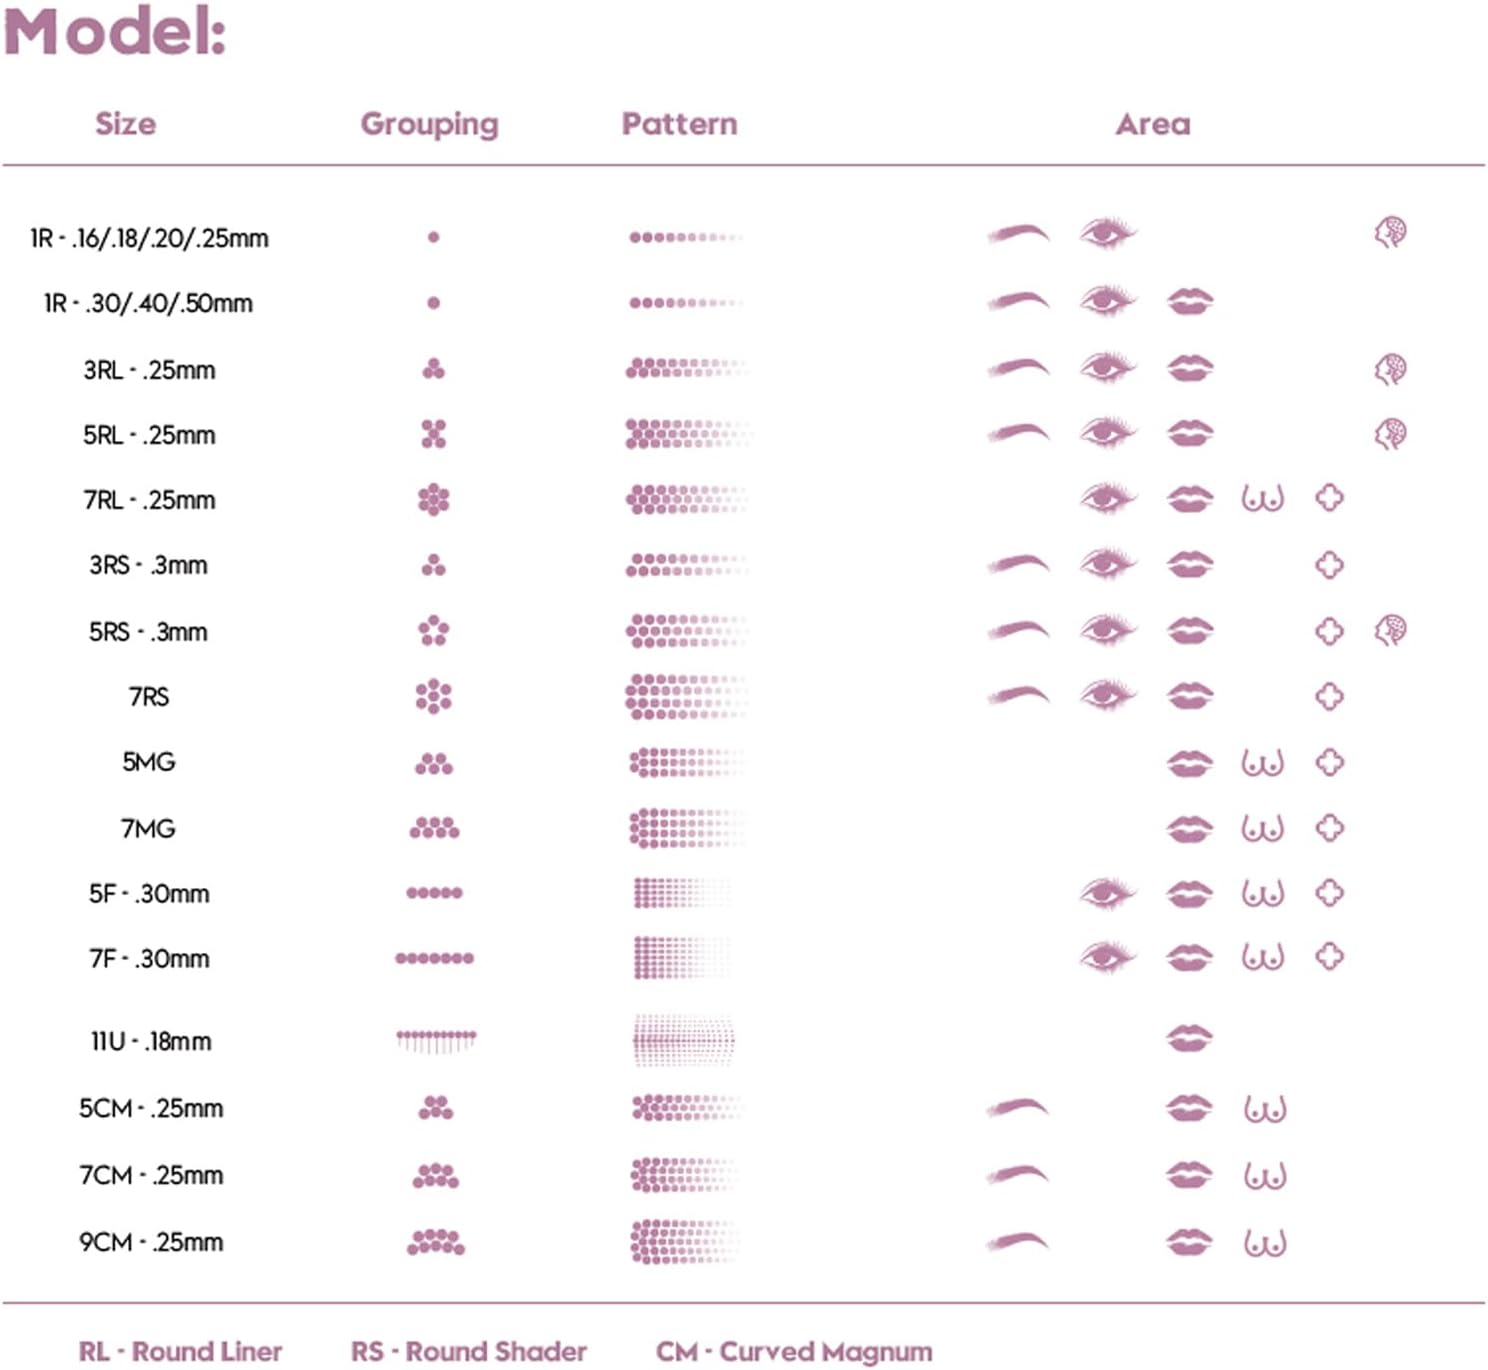The height and width of the screenshot is (1370, 1488).
Task: Click the 11U needle grouping symbol
Action: point(436,1040)
